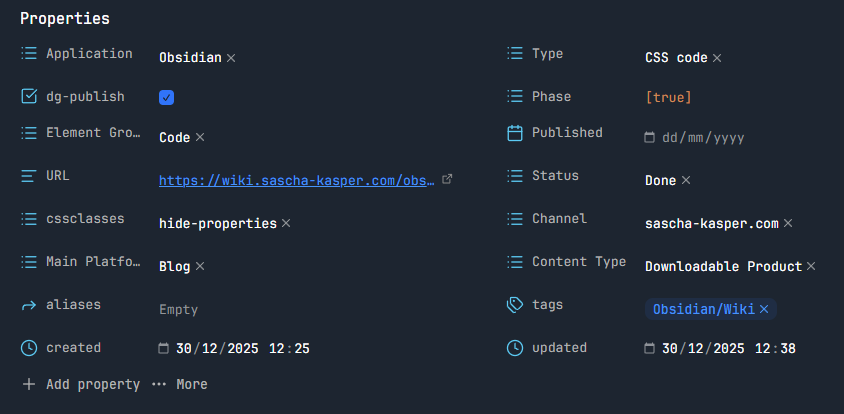This screenshot has height=414, width=844.
Task: Click the dg-publish property checkbox icon
Action: 29,97
